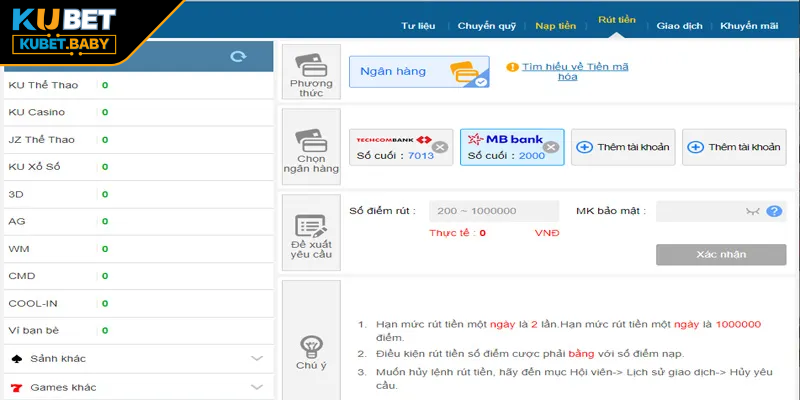
Task: Expand the Games khác section chevron
Action: (x=257, y=388)
